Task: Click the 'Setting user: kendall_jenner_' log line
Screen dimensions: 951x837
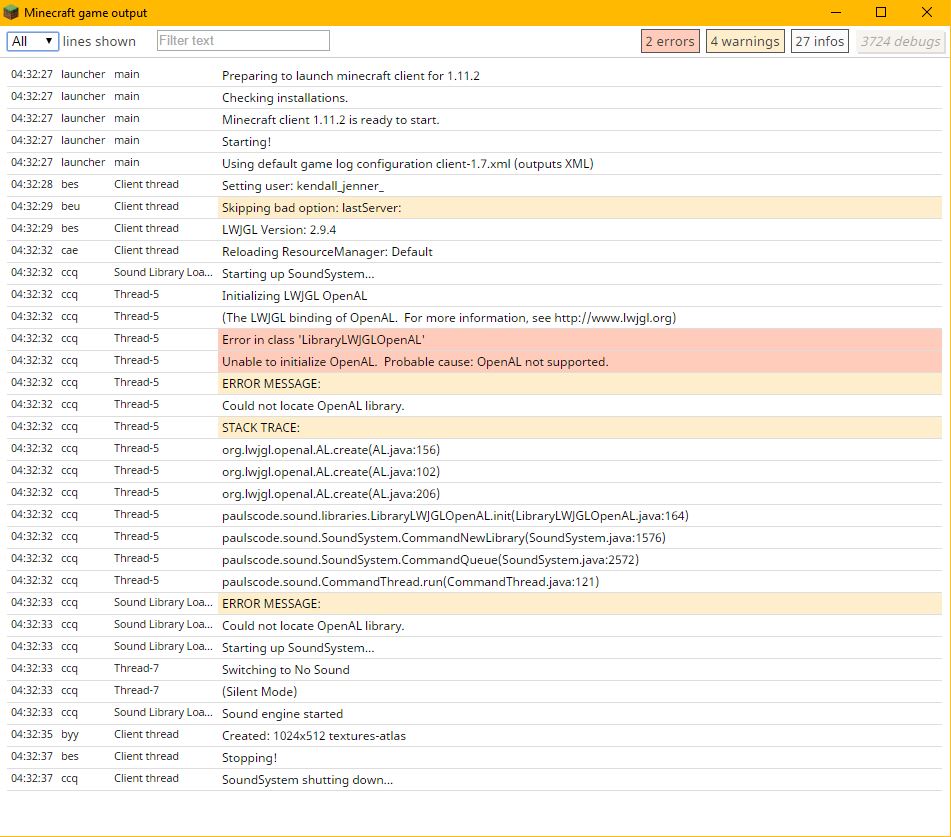Action: (x=302, y=186)
